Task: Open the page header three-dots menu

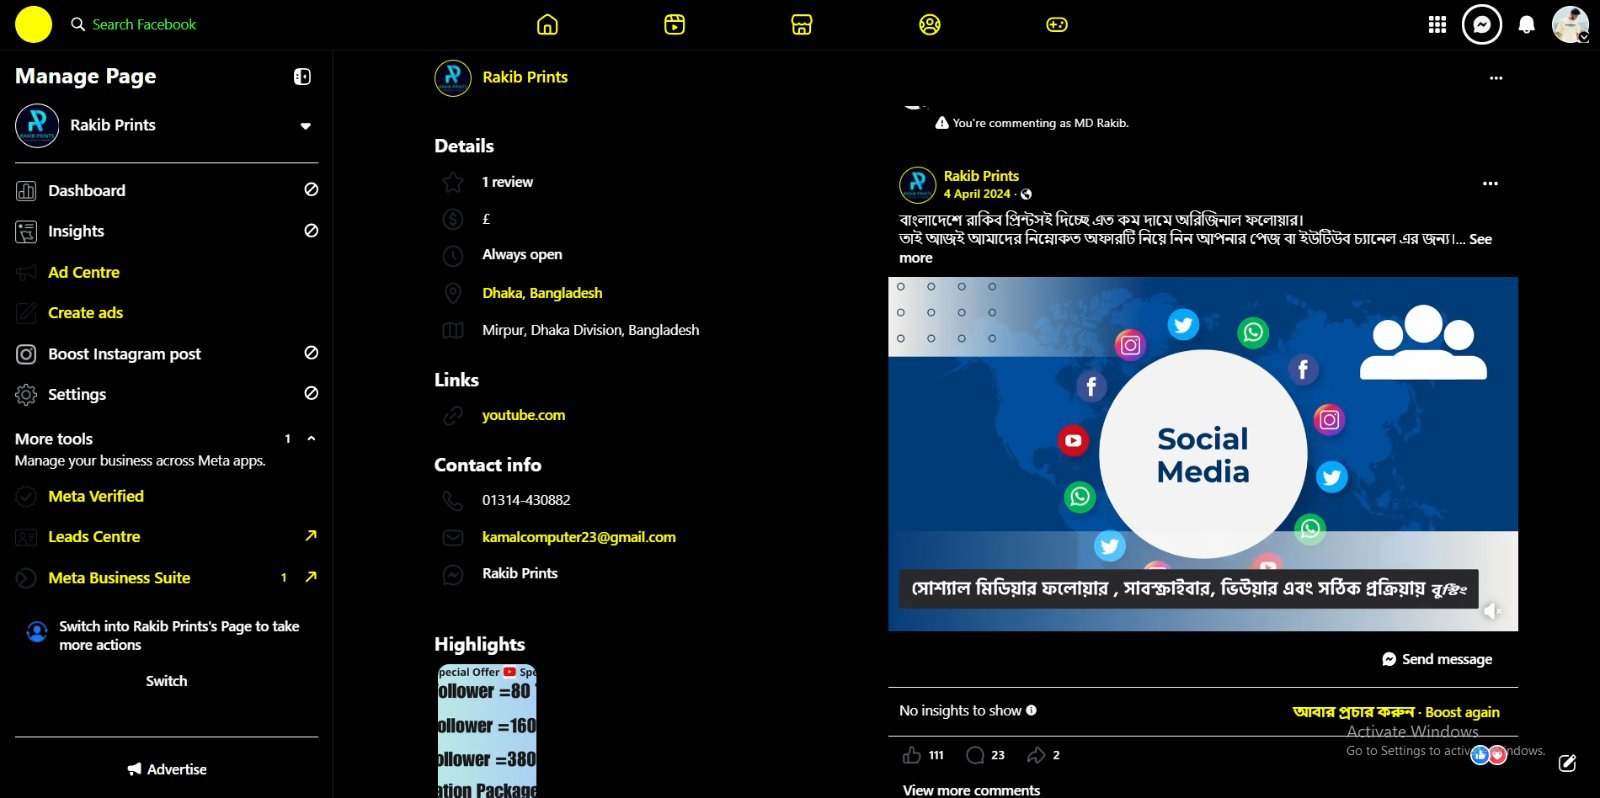Action: coord(1496,78)
